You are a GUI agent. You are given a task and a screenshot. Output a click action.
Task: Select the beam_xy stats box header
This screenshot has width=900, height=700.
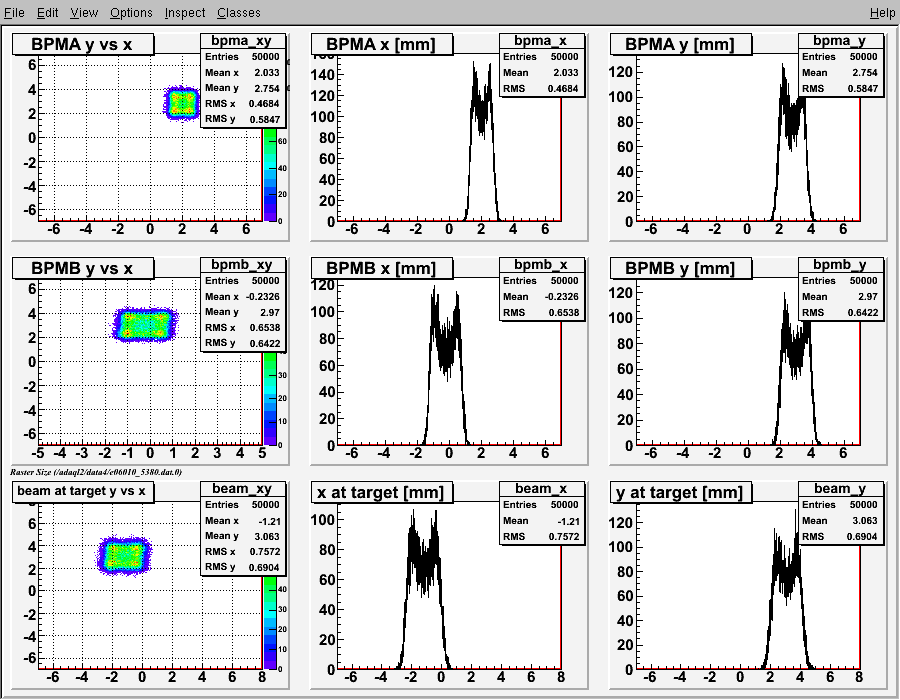242,488
